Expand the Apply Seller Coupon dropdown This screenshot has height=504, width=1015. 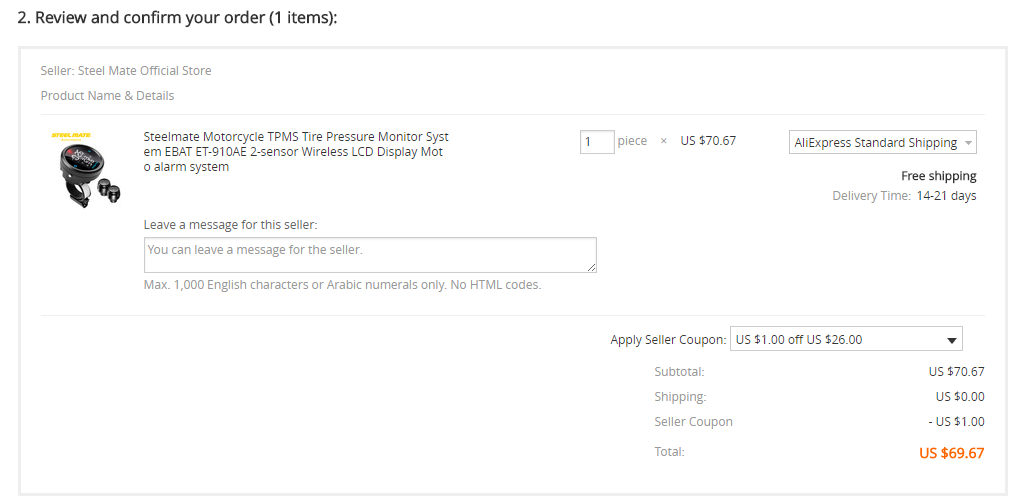(846, 340)
